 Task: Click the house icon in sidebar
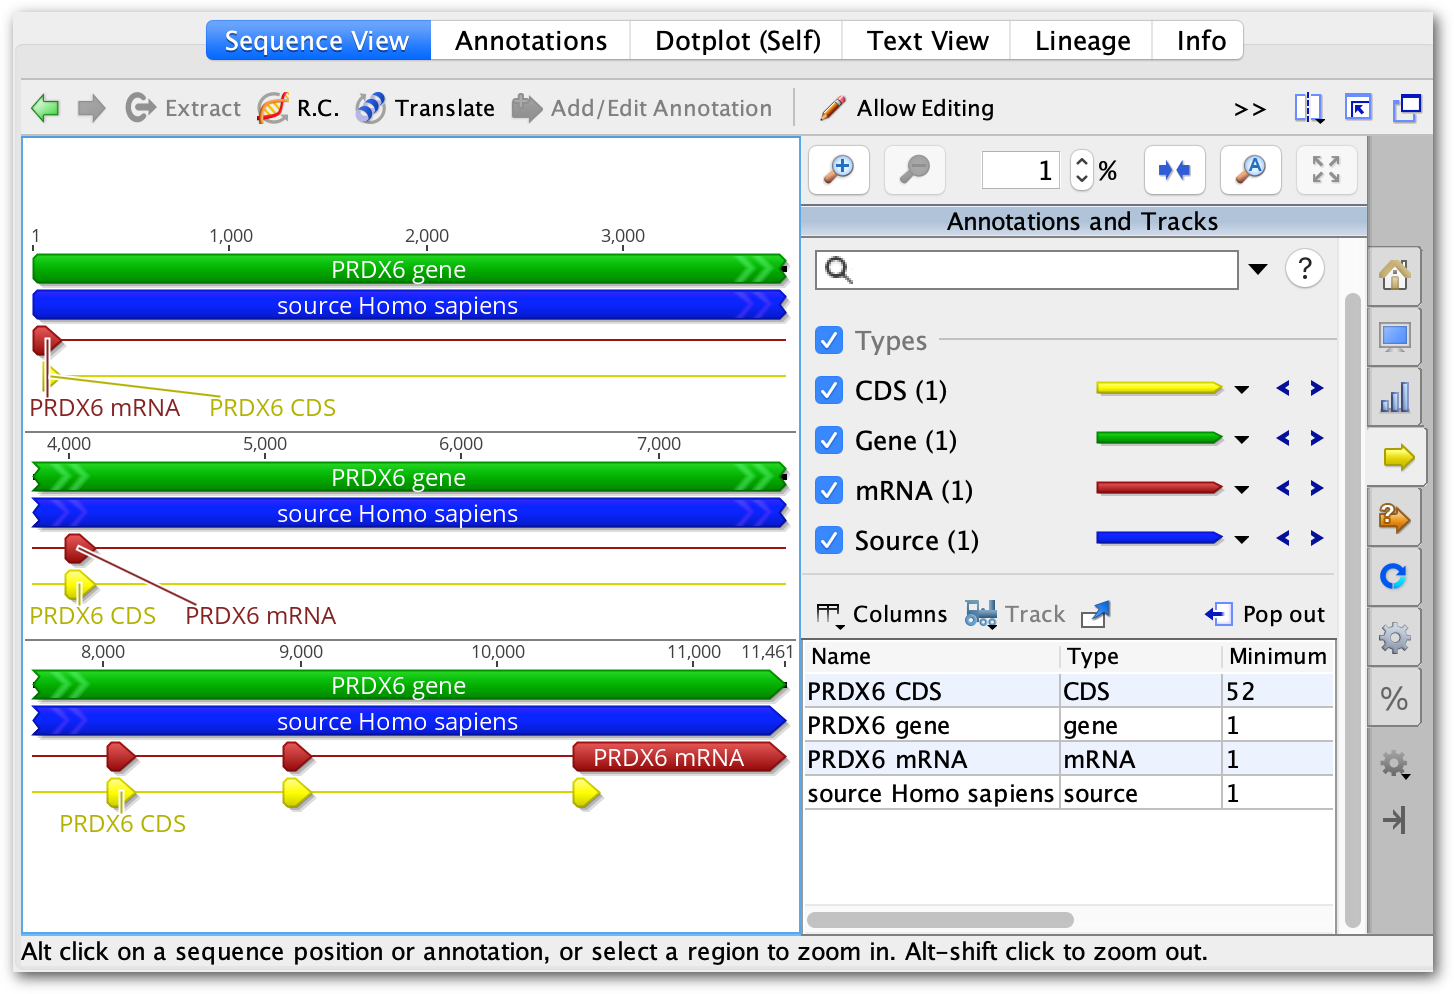[1395, 274]
